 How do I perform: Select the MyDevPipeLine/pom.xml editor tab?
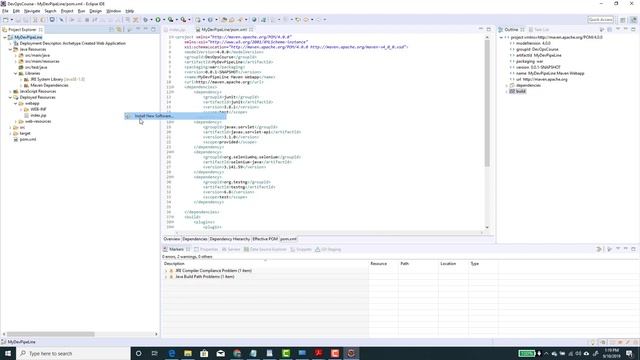(224, 29)
